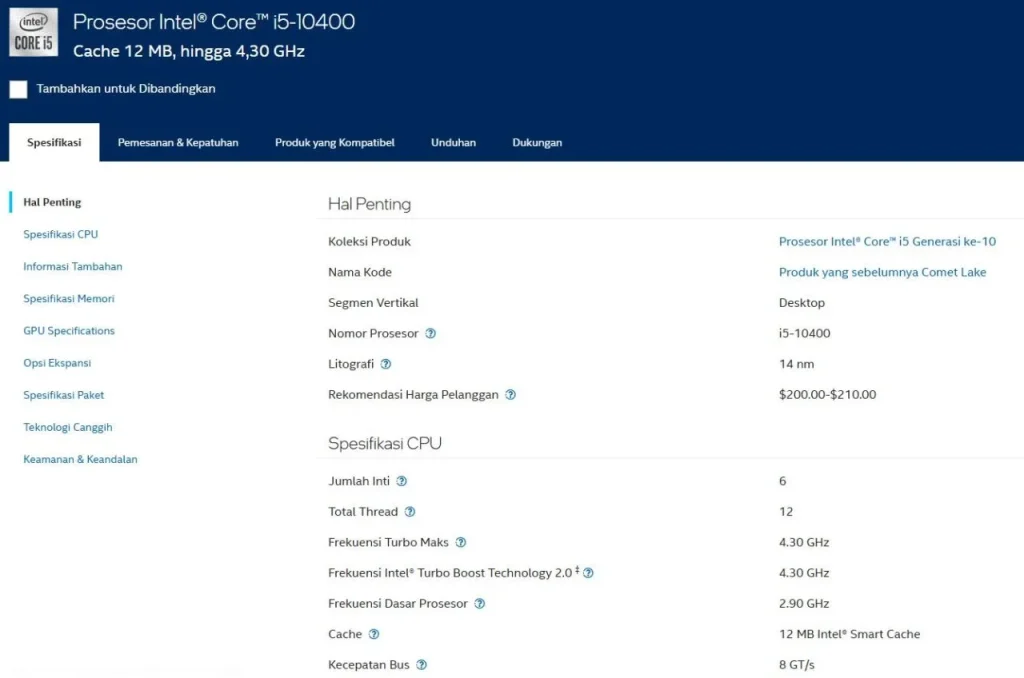Open the Nomor Prosesor tooltip icon
This screenshot has height=678, width=1024.
429,333
